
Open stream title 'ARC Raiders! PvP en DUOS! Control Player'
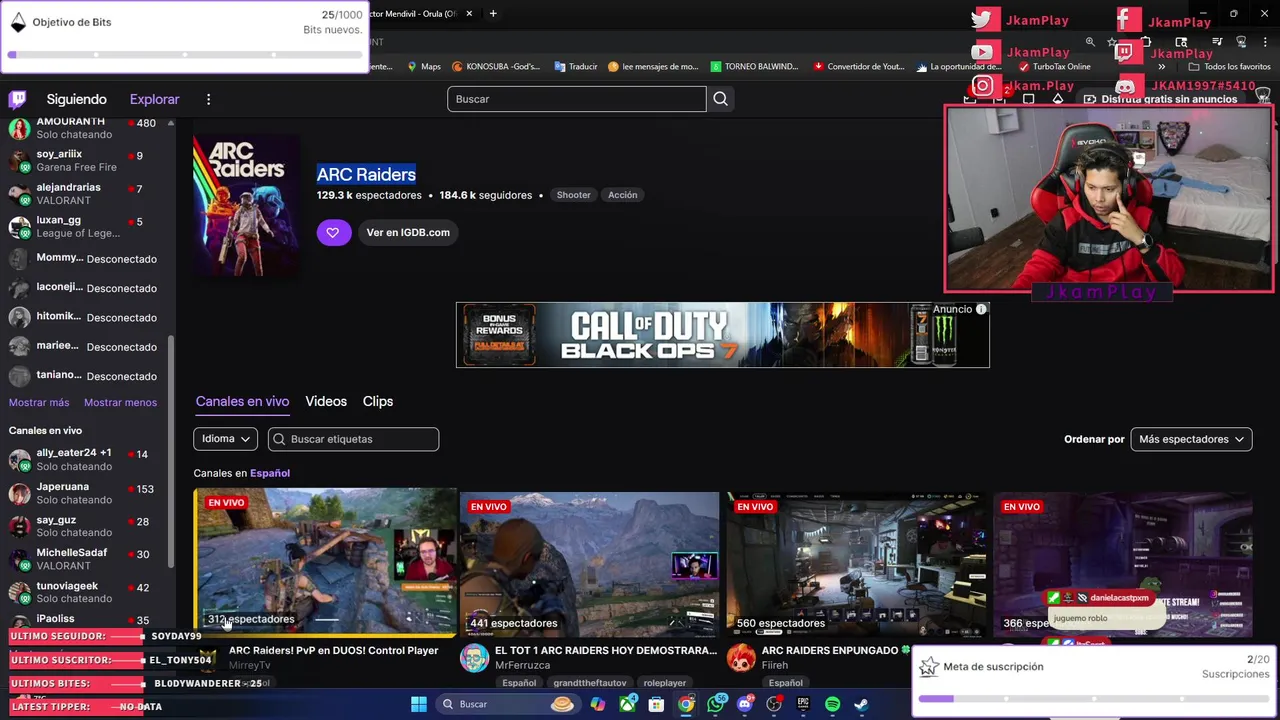pyautogui.click(x=333, y=650)
